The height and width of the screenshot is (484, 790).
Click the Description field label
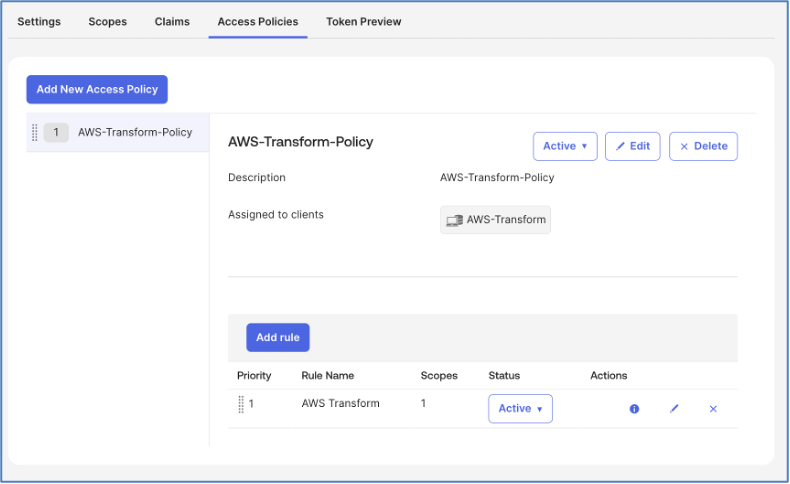tap(257, 178)
